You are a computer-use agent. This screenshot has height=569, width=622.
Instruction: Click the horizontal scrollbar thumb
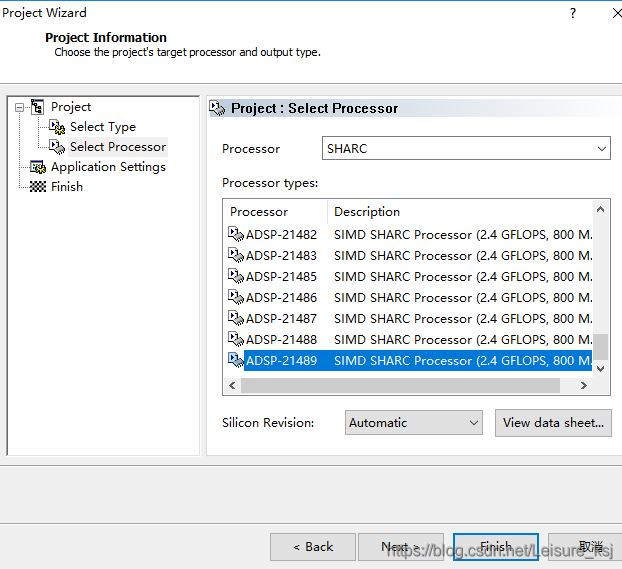(x=400, y=385)
